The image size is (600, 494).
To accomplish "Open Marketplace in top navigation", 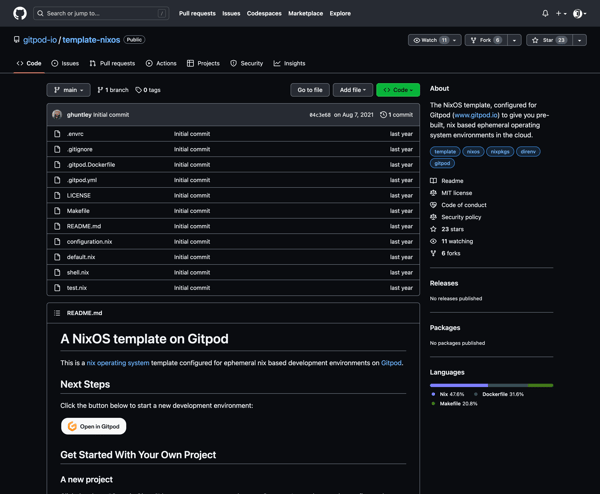I will [x=305, y=13].
